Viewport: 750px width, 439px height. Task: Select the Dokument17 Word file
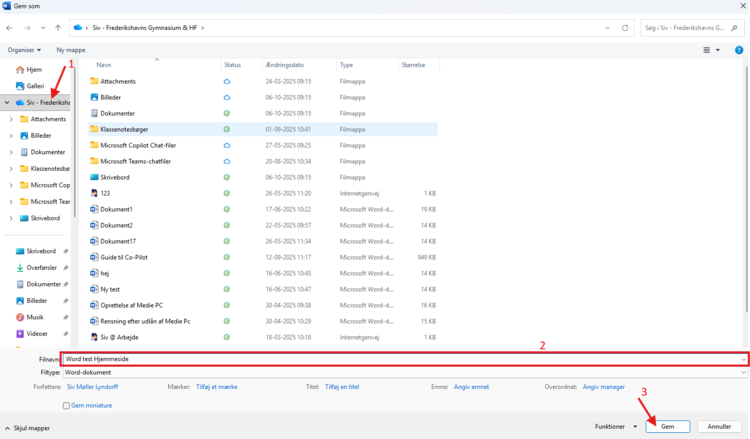pyautogui.click(x=118, y=241)
